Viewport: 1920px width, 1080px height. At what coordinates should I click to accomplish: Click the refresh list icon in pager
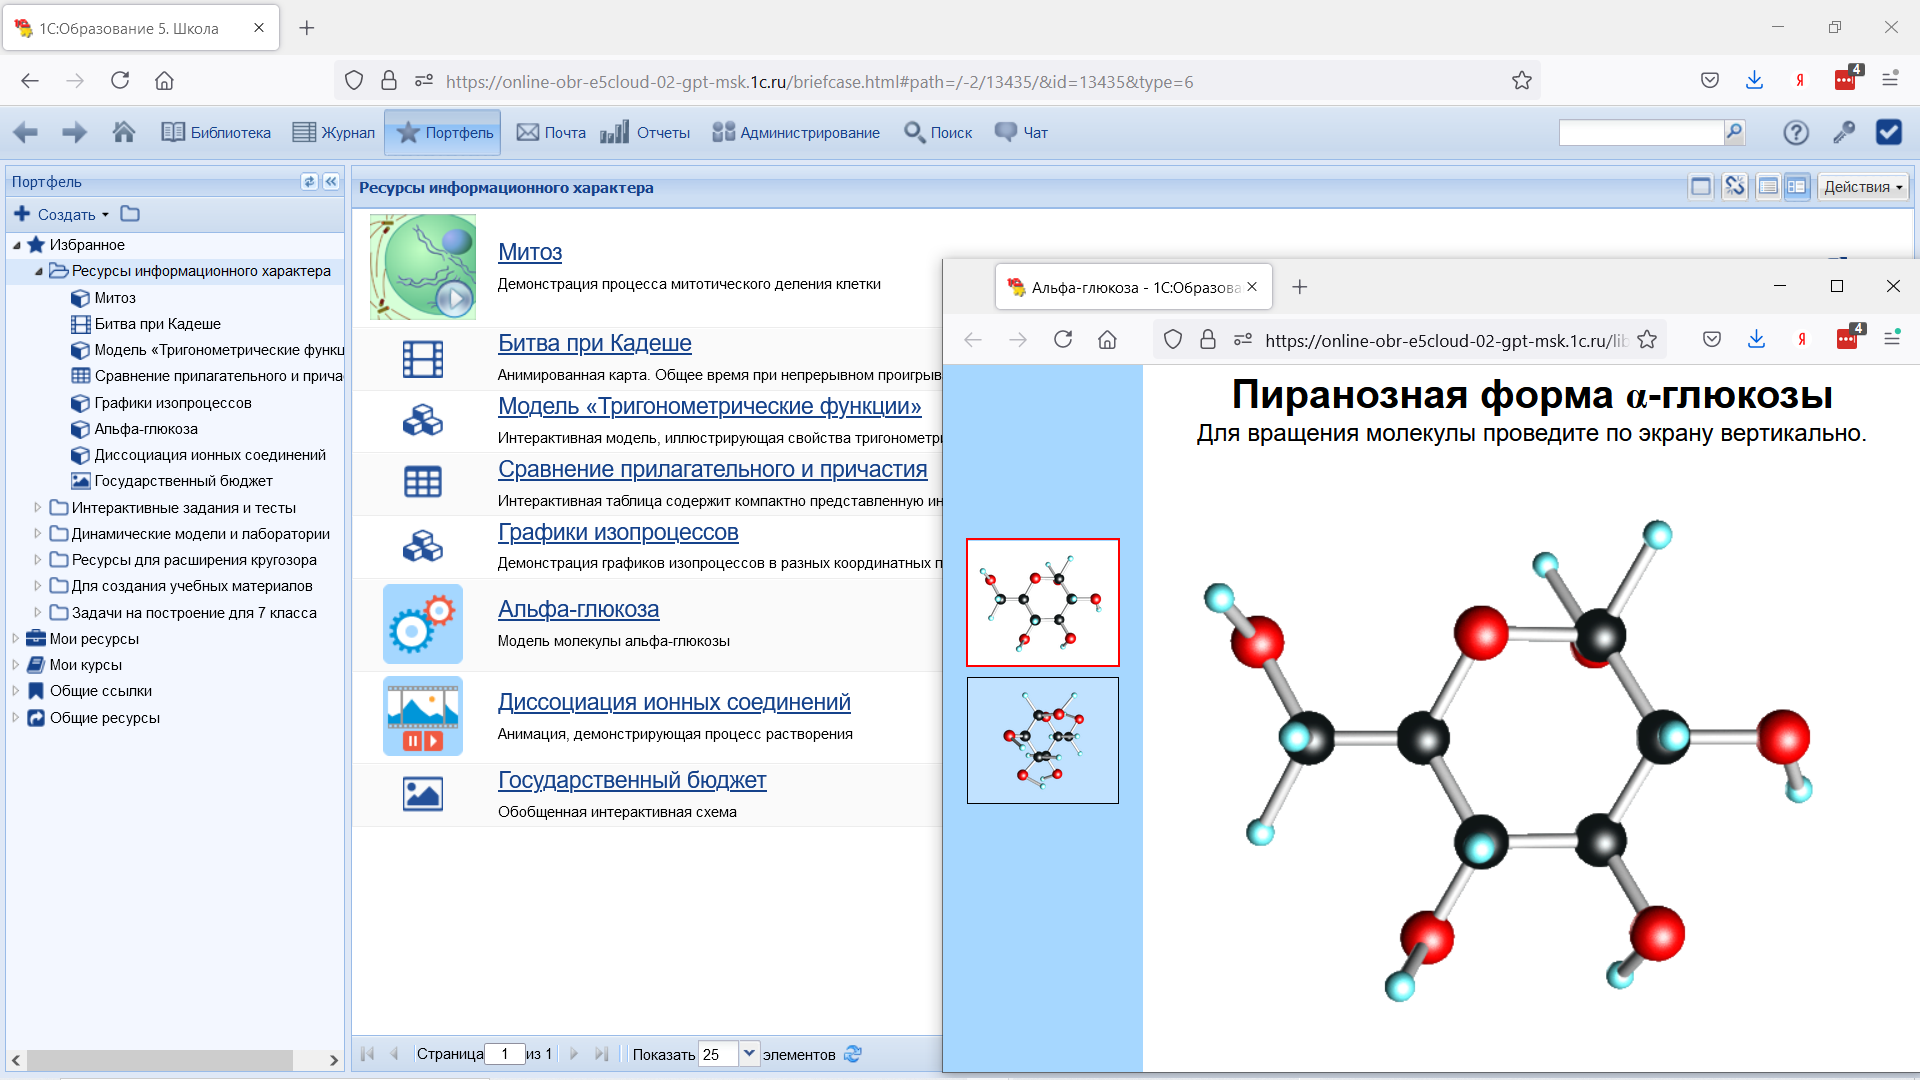coord(853,1054)
